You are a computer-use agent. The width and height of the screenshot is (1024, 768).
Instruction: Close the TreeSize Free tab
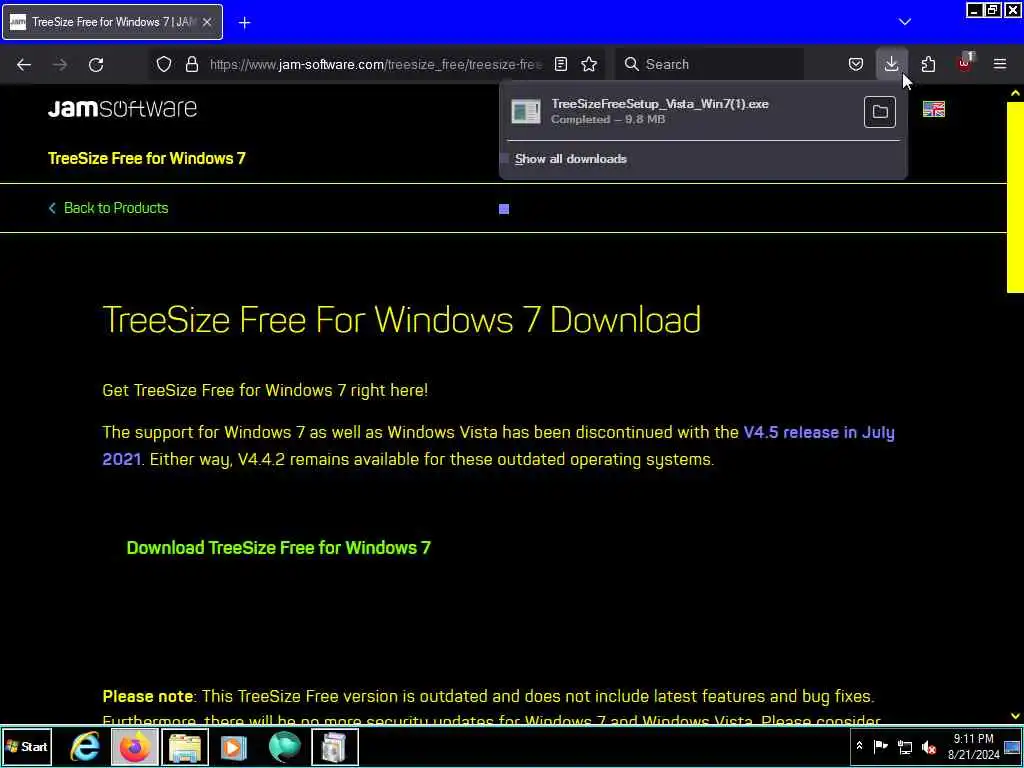pyautogui.click(x=207, y=22)
